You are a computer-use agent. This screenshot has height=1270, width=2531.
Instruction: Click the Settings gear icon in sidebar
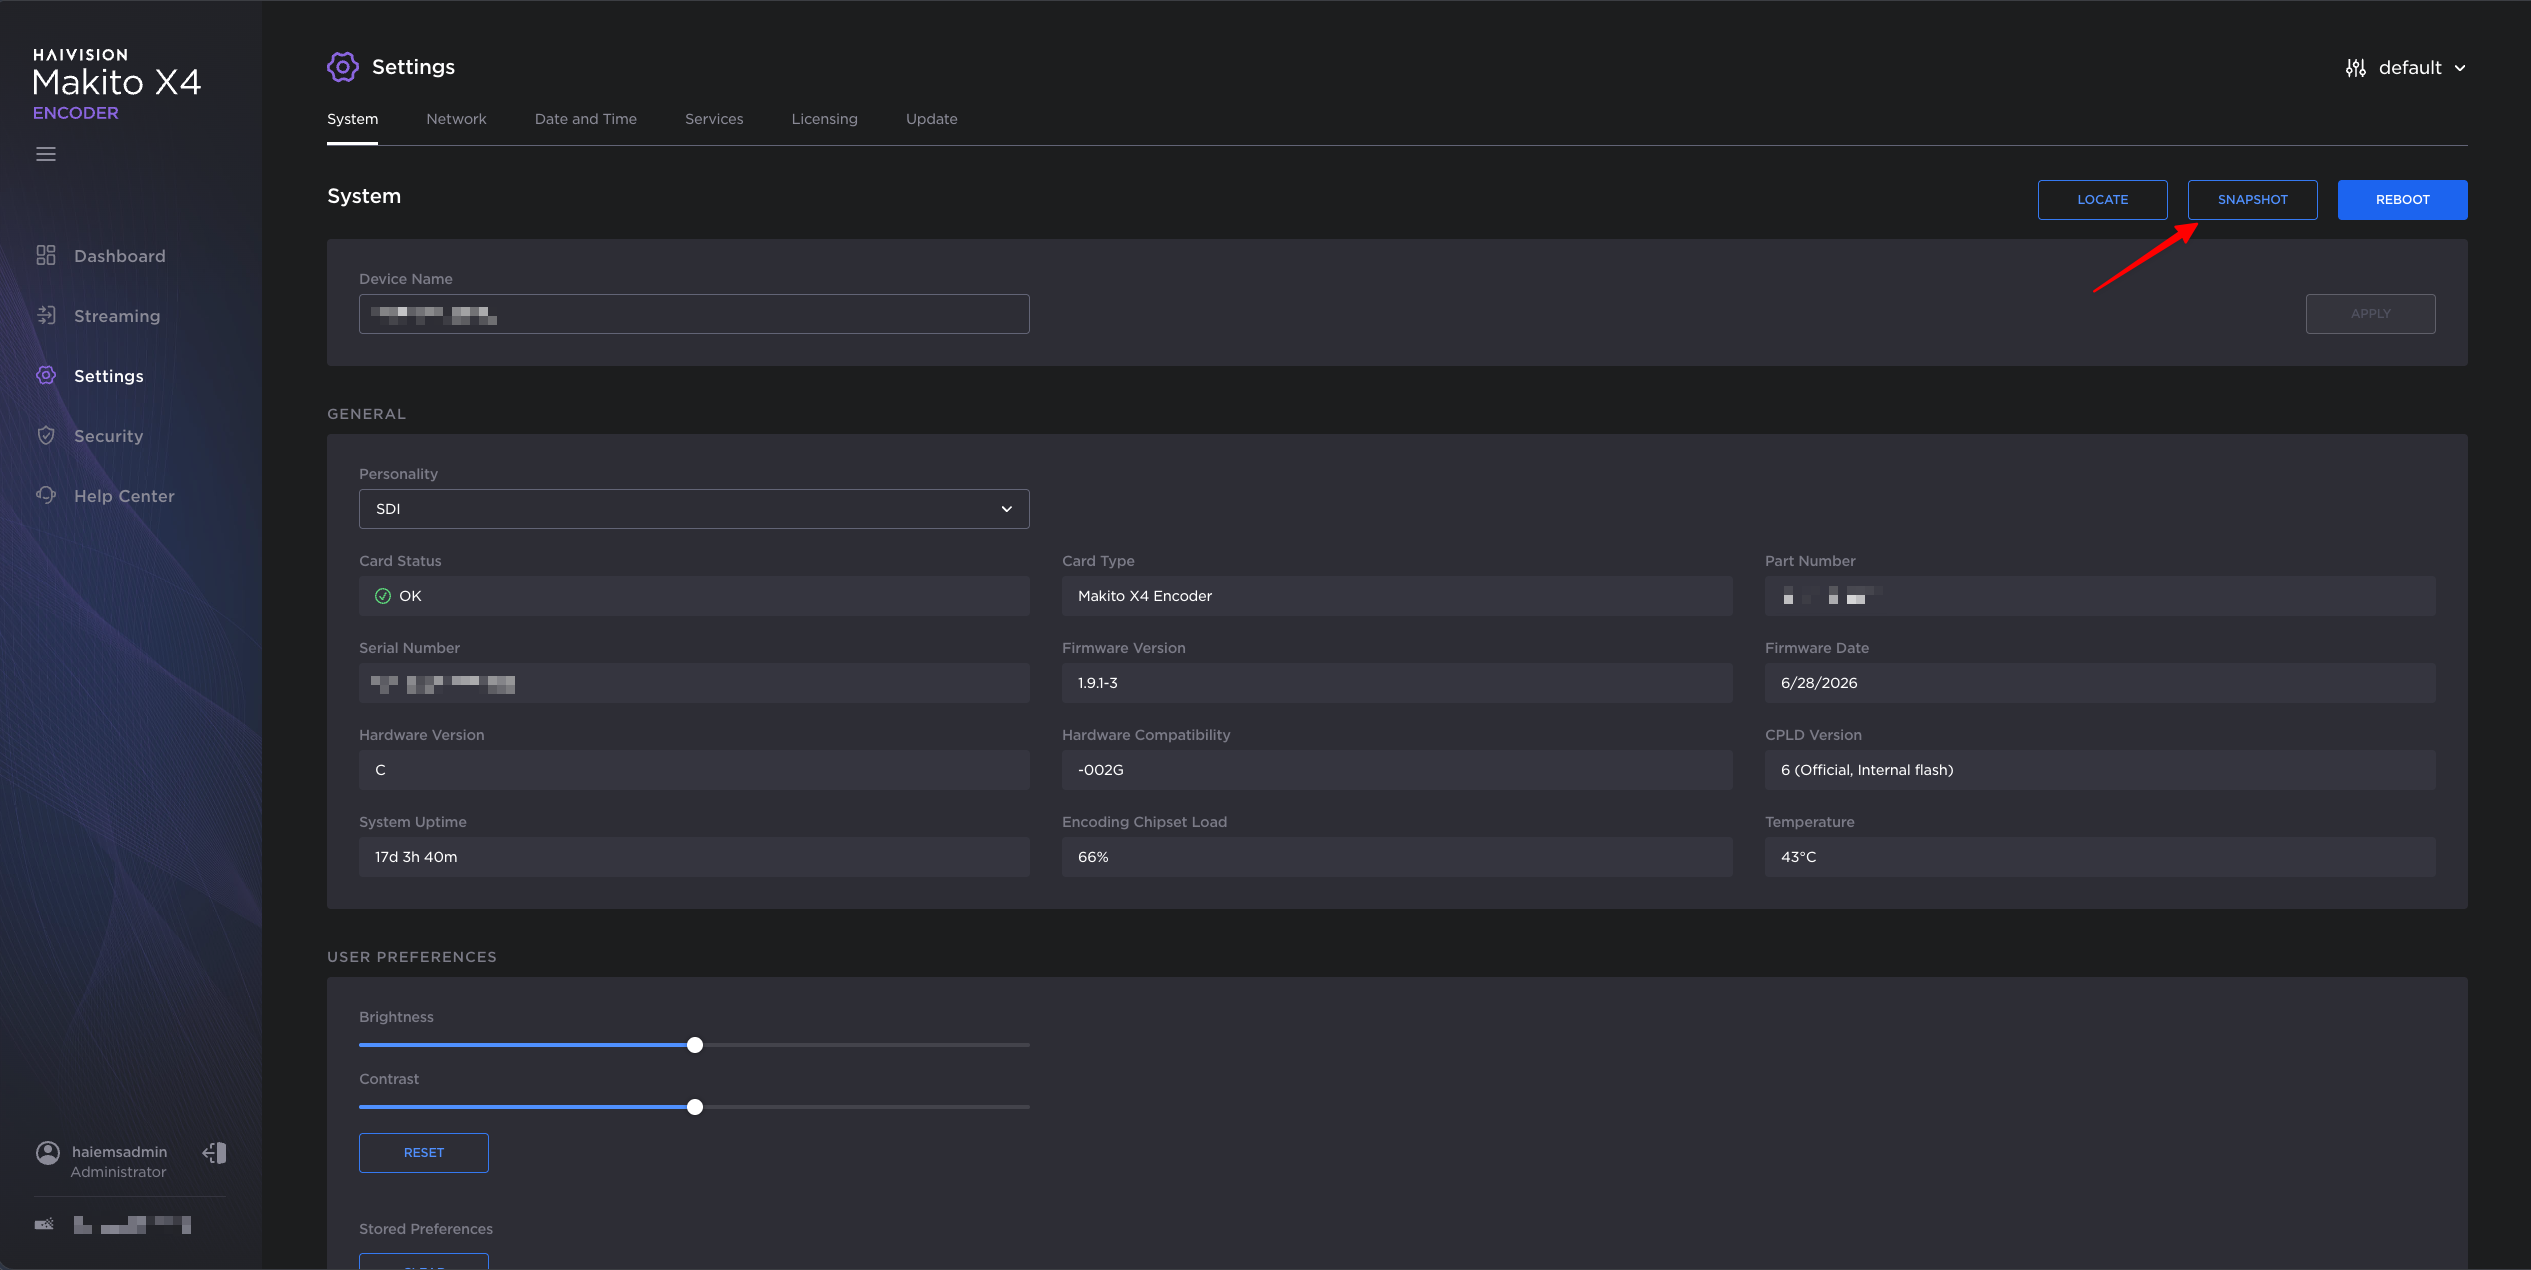(x=46, y=376)
